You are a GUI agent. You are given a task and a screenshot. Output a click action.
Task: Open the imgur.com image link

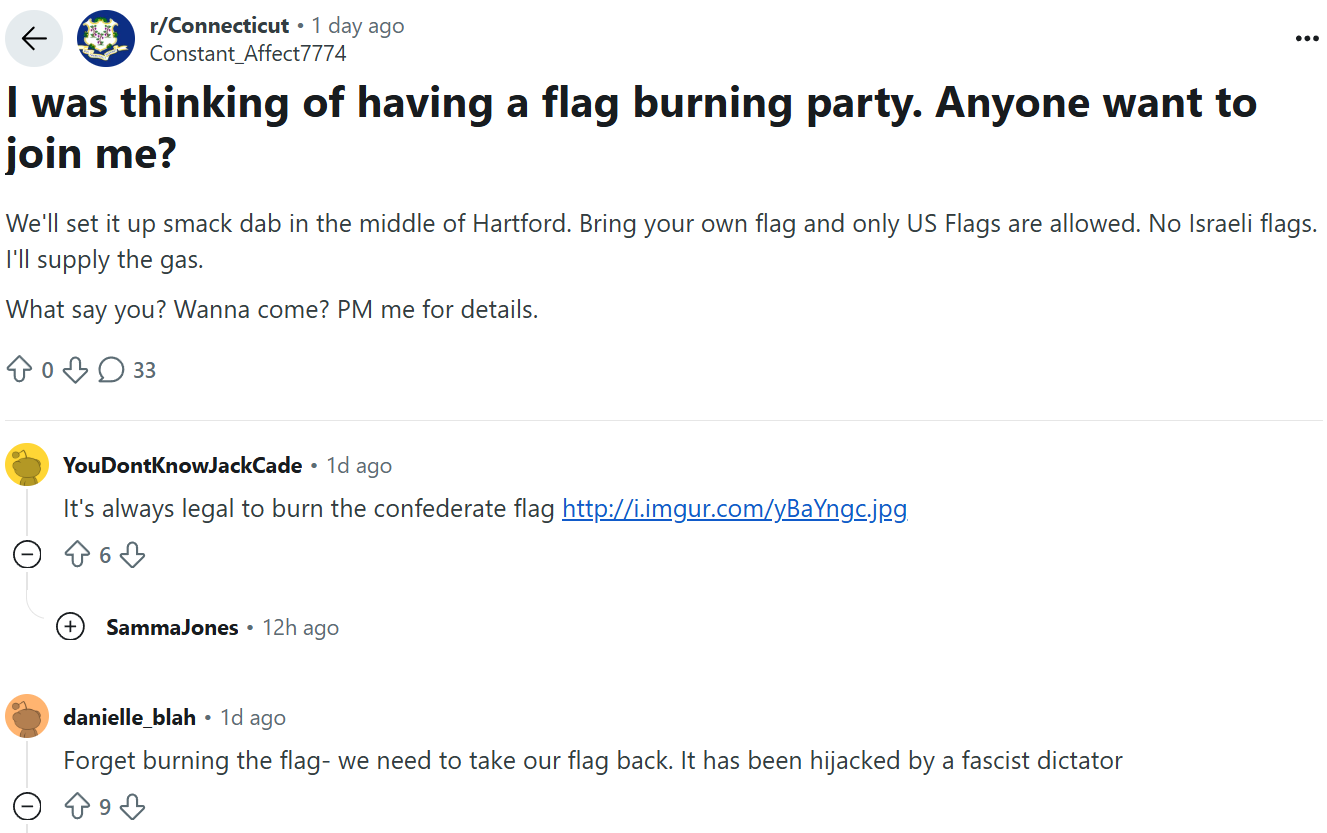pyautogui.click(x=734, y=509)
